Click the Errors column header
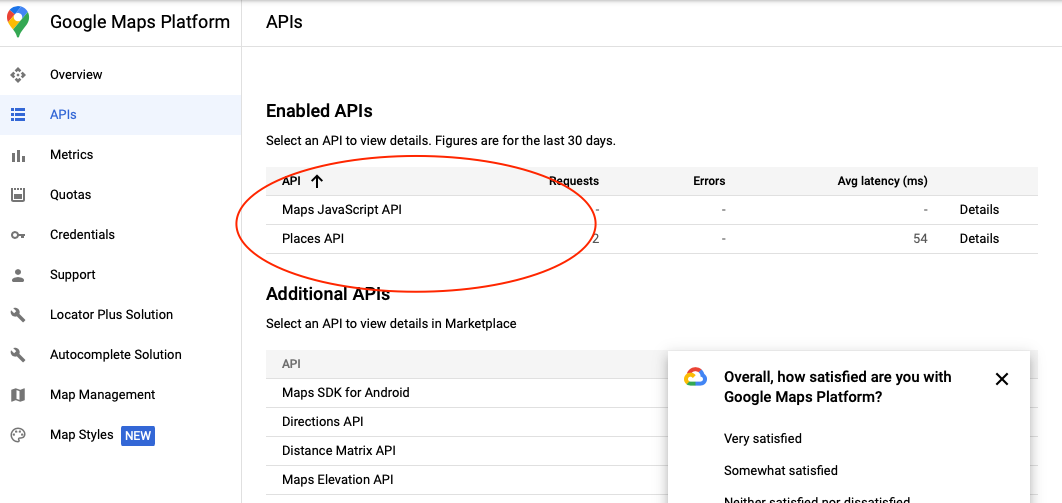Screen dimensions: 1062x503 (x=709, y=181)
